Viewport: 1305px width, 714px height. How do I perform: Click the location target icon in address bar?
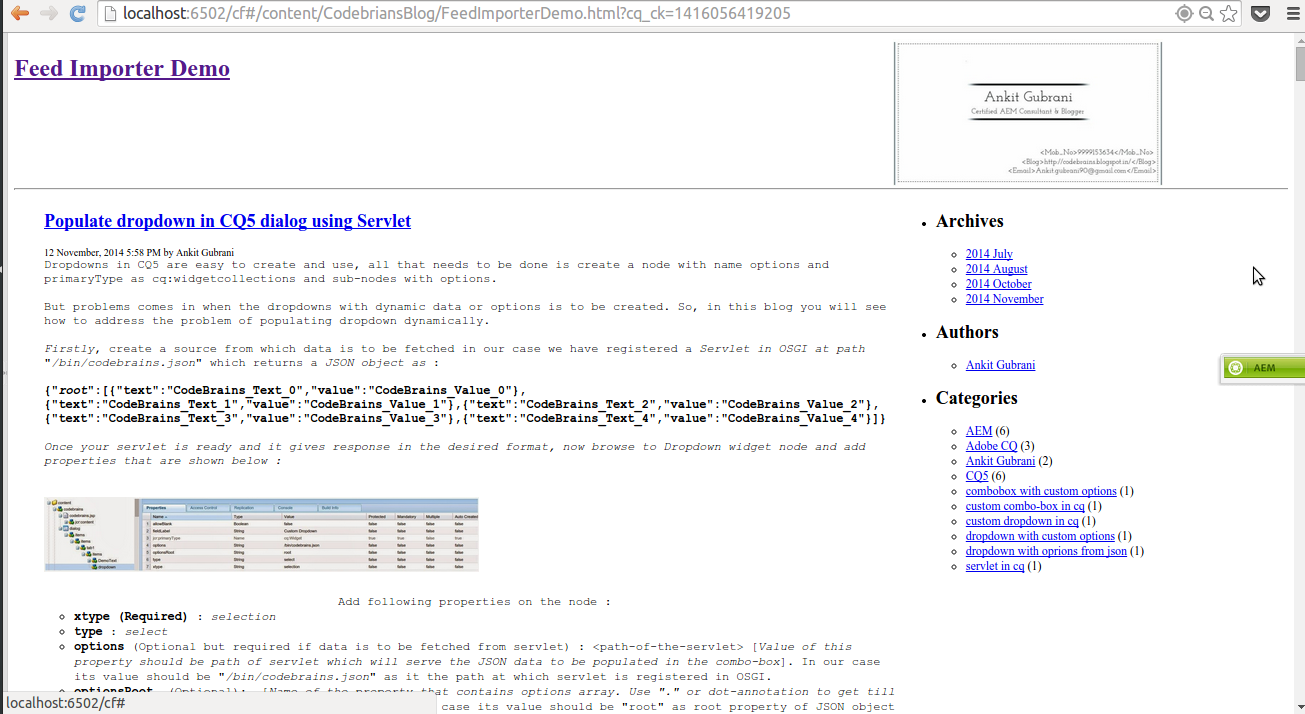tap(1184, 13)
